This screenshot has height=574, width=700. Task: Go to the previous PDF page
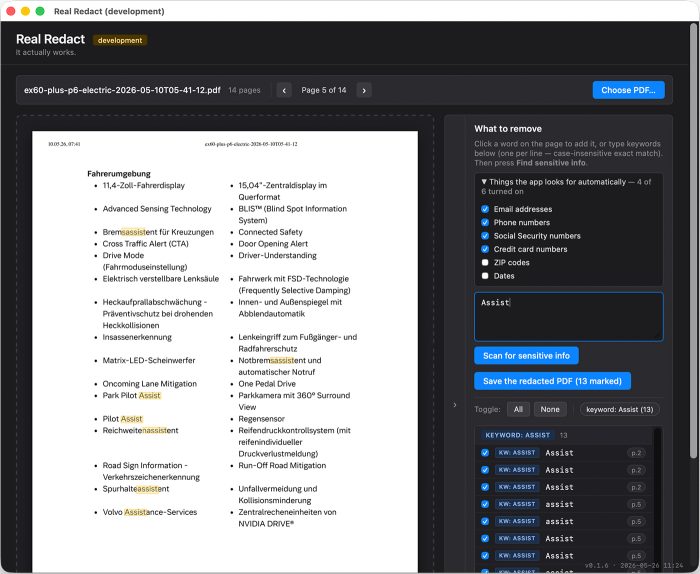point(284,90)
